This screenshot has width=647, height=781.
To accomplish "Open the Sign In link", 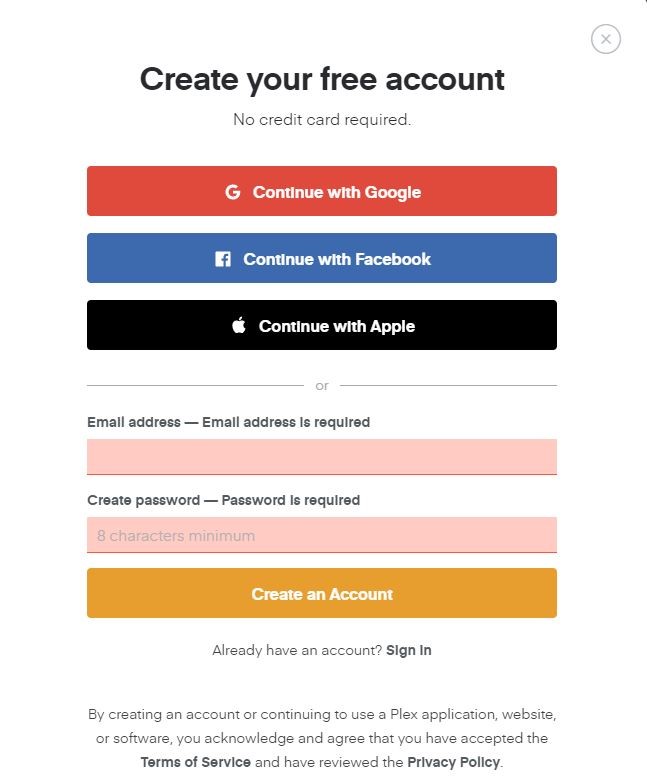I will (409, 650).
